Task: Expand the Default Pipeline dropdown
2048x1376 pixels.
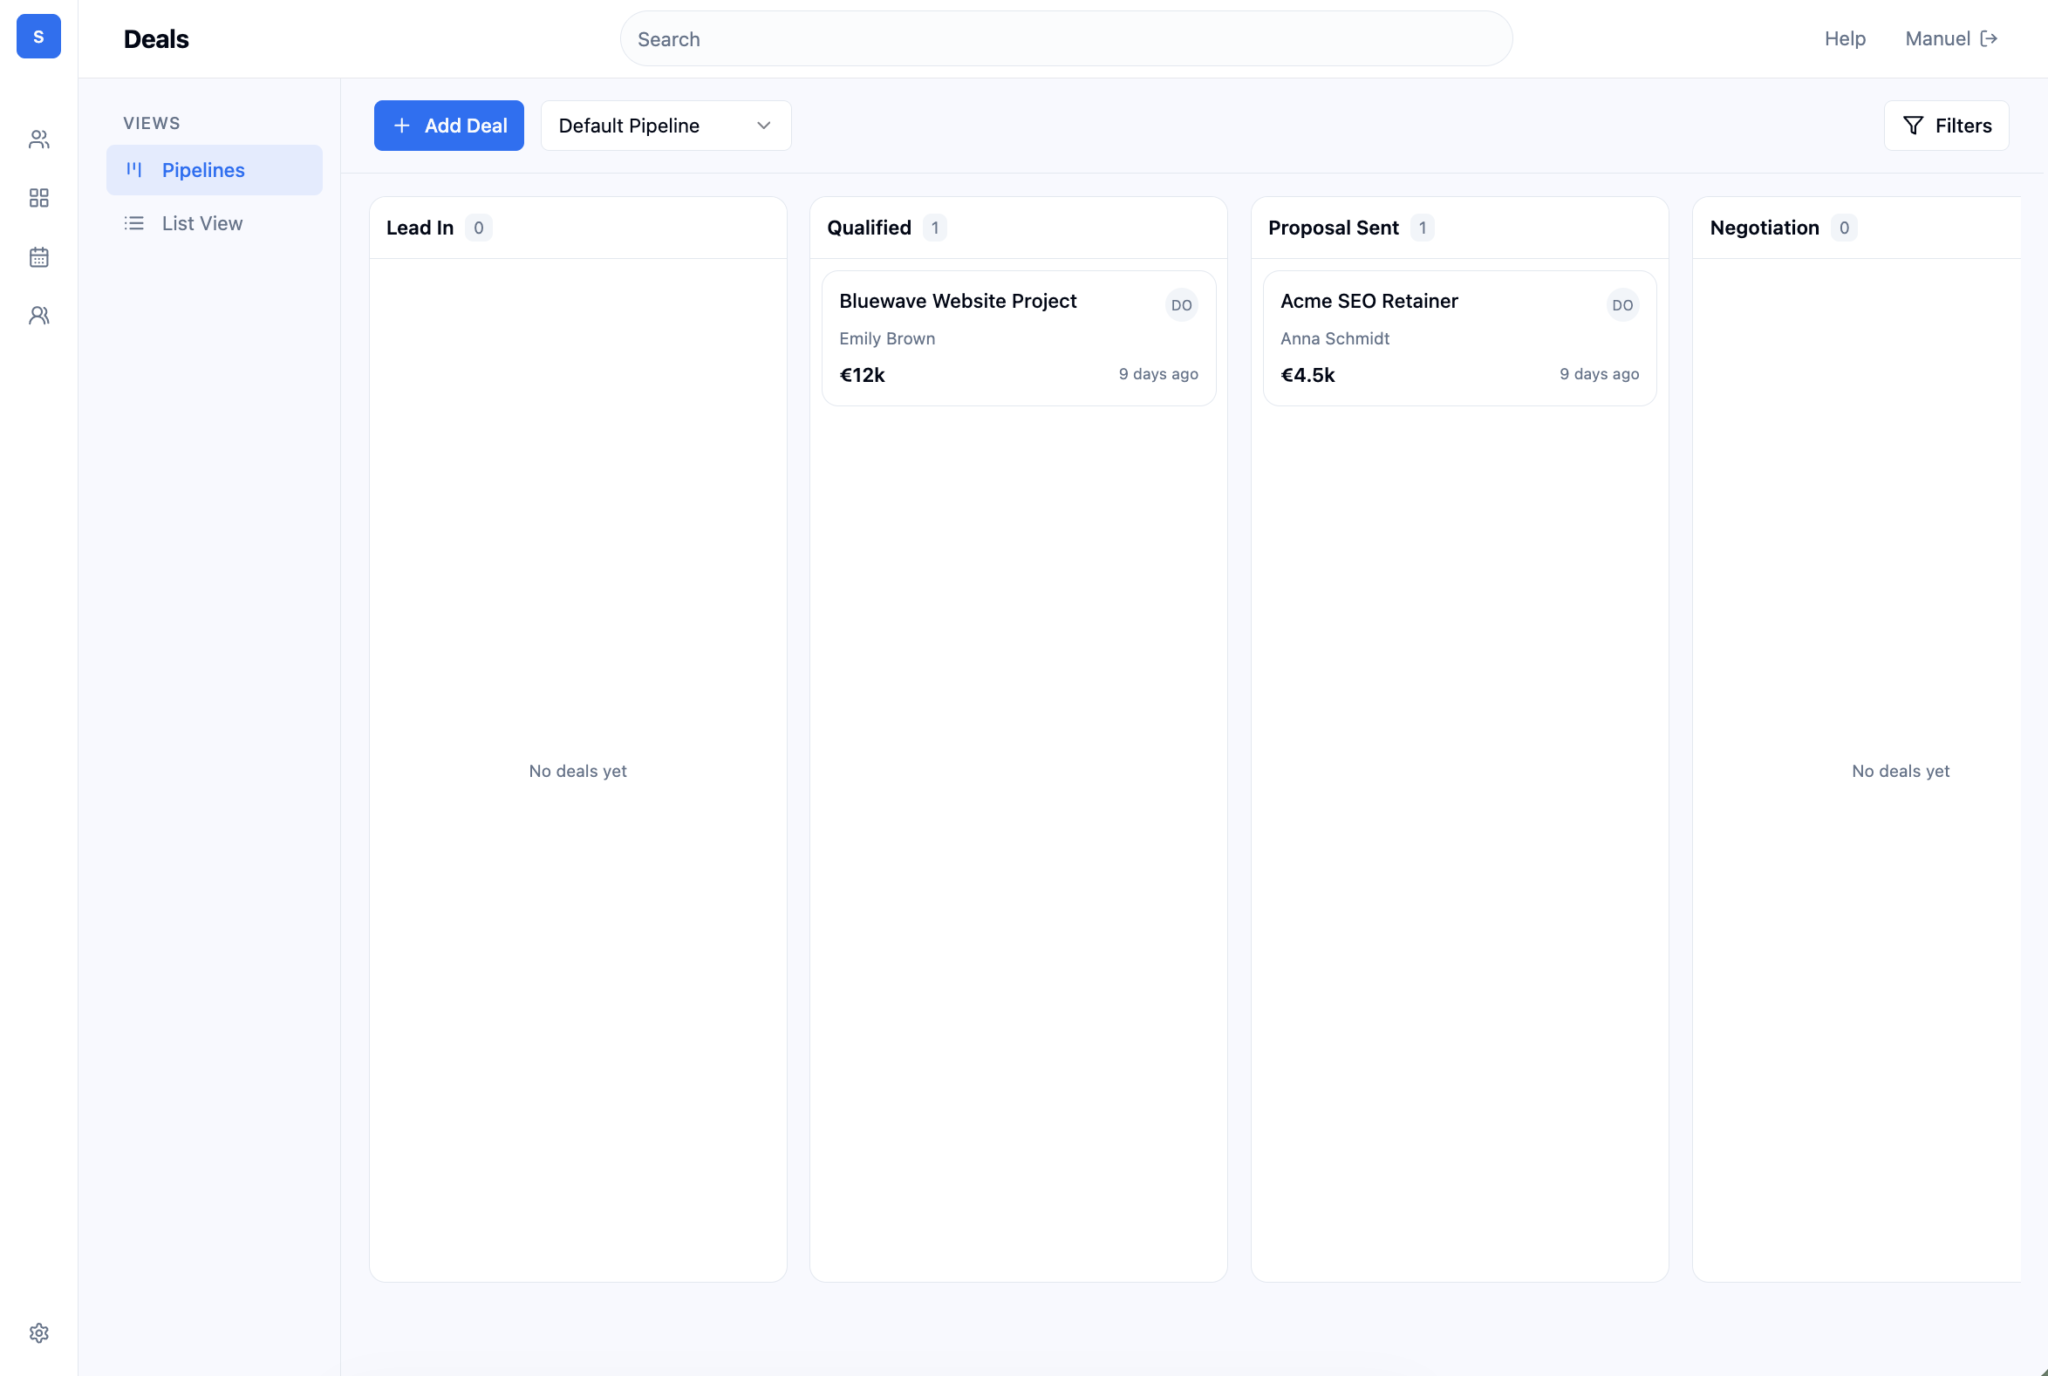Action: (665, 126)
